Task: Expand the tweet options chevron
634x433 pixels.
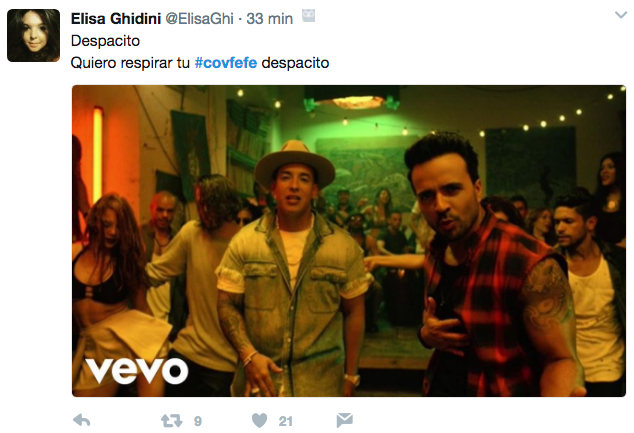Action: coord(621,15)
